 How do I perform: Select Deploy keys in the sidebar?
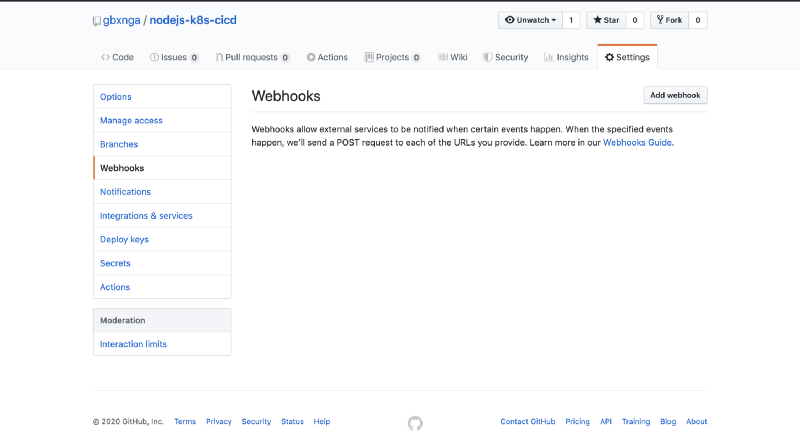point(124,239)
